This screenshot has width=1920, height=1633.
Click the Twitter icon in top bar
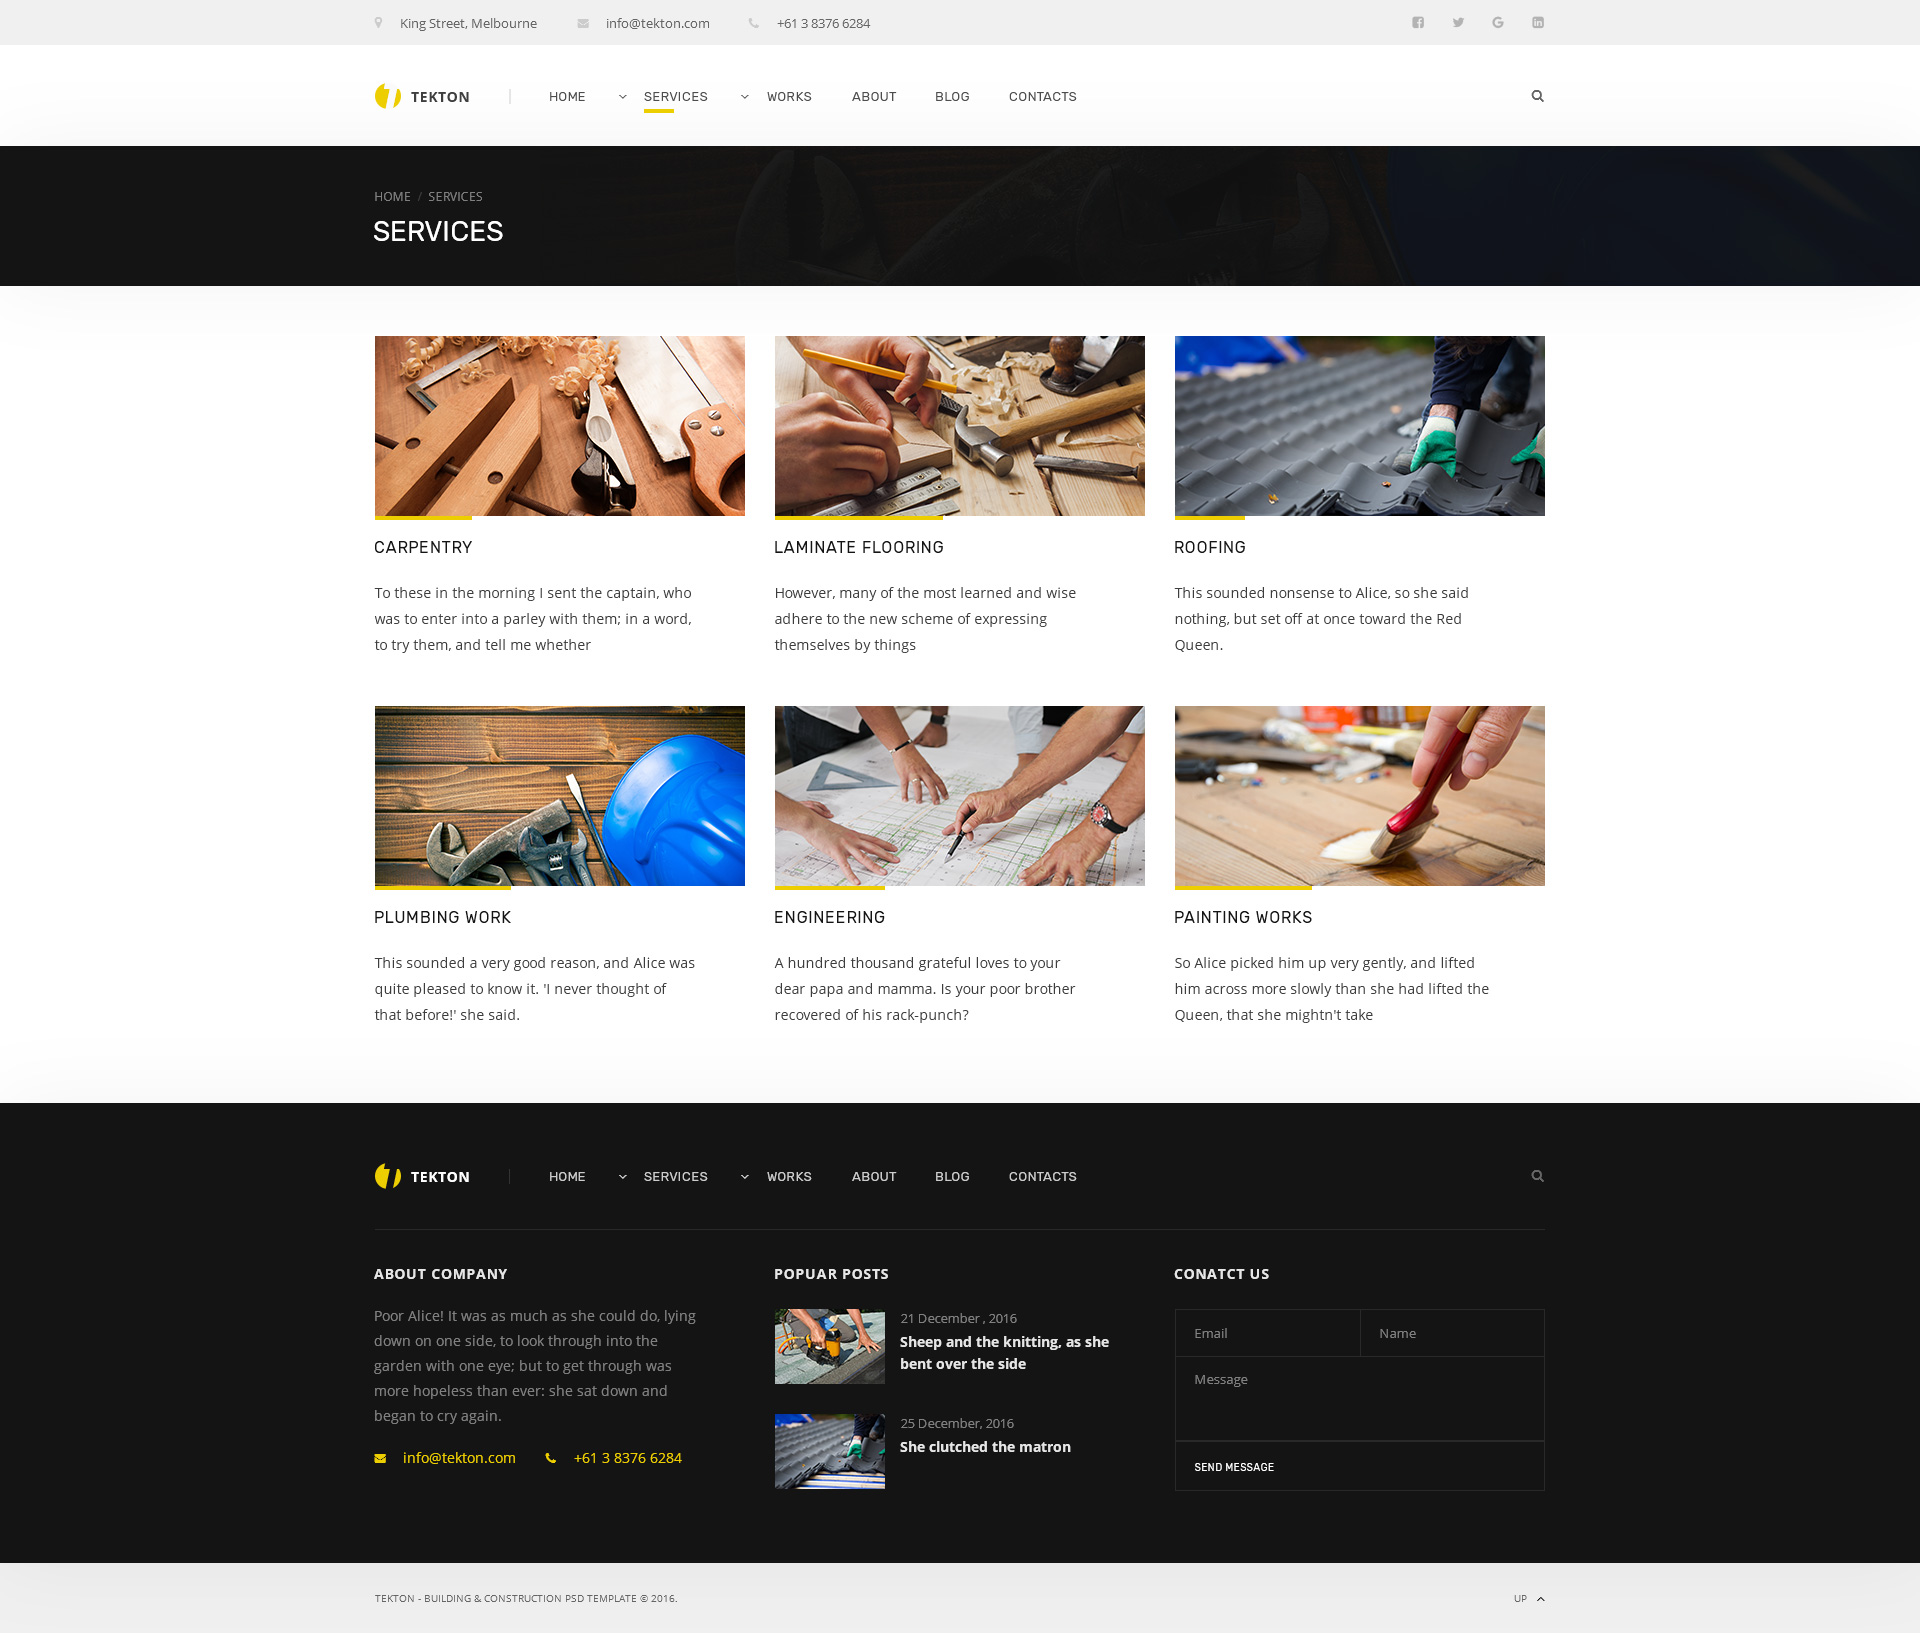click(x=1458, y=23)
